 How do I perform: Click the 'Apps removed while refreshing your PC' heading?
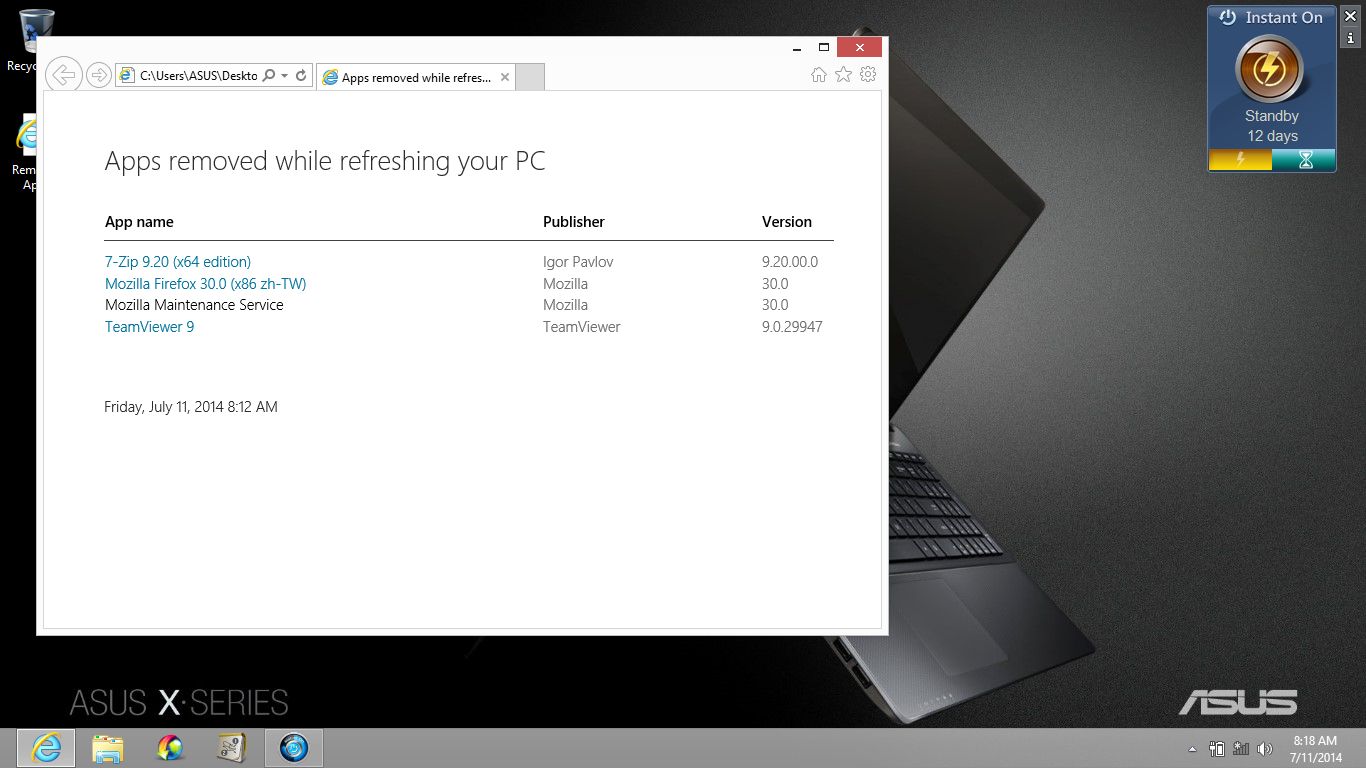325,161
